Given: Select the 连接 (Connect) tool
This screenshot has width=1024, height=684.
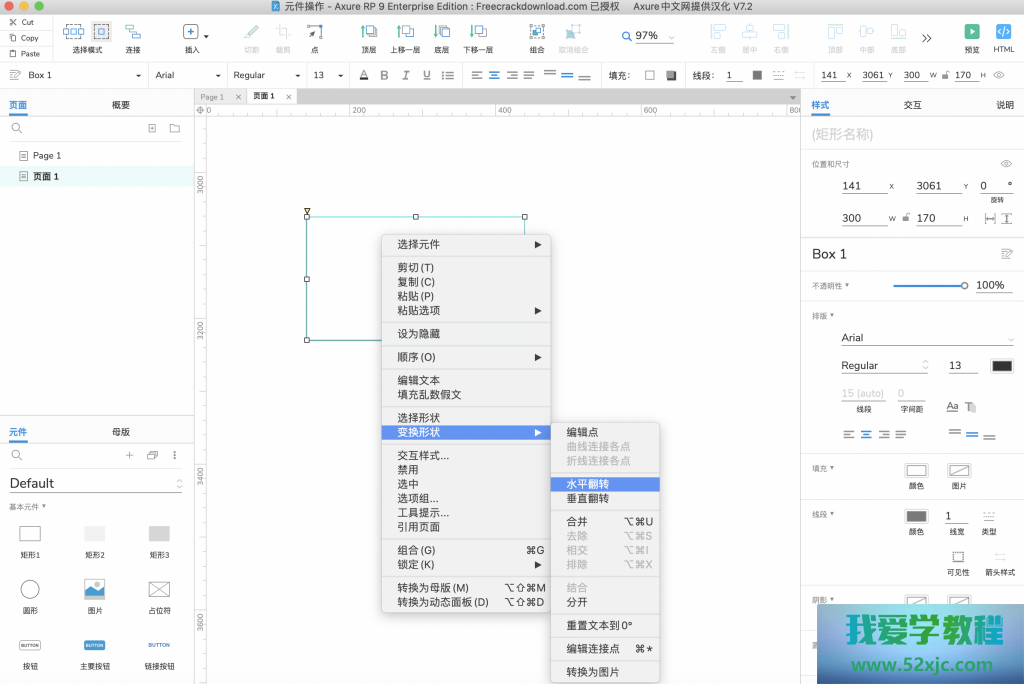Looking at the screenshot, I should click(x=133, y=33).
